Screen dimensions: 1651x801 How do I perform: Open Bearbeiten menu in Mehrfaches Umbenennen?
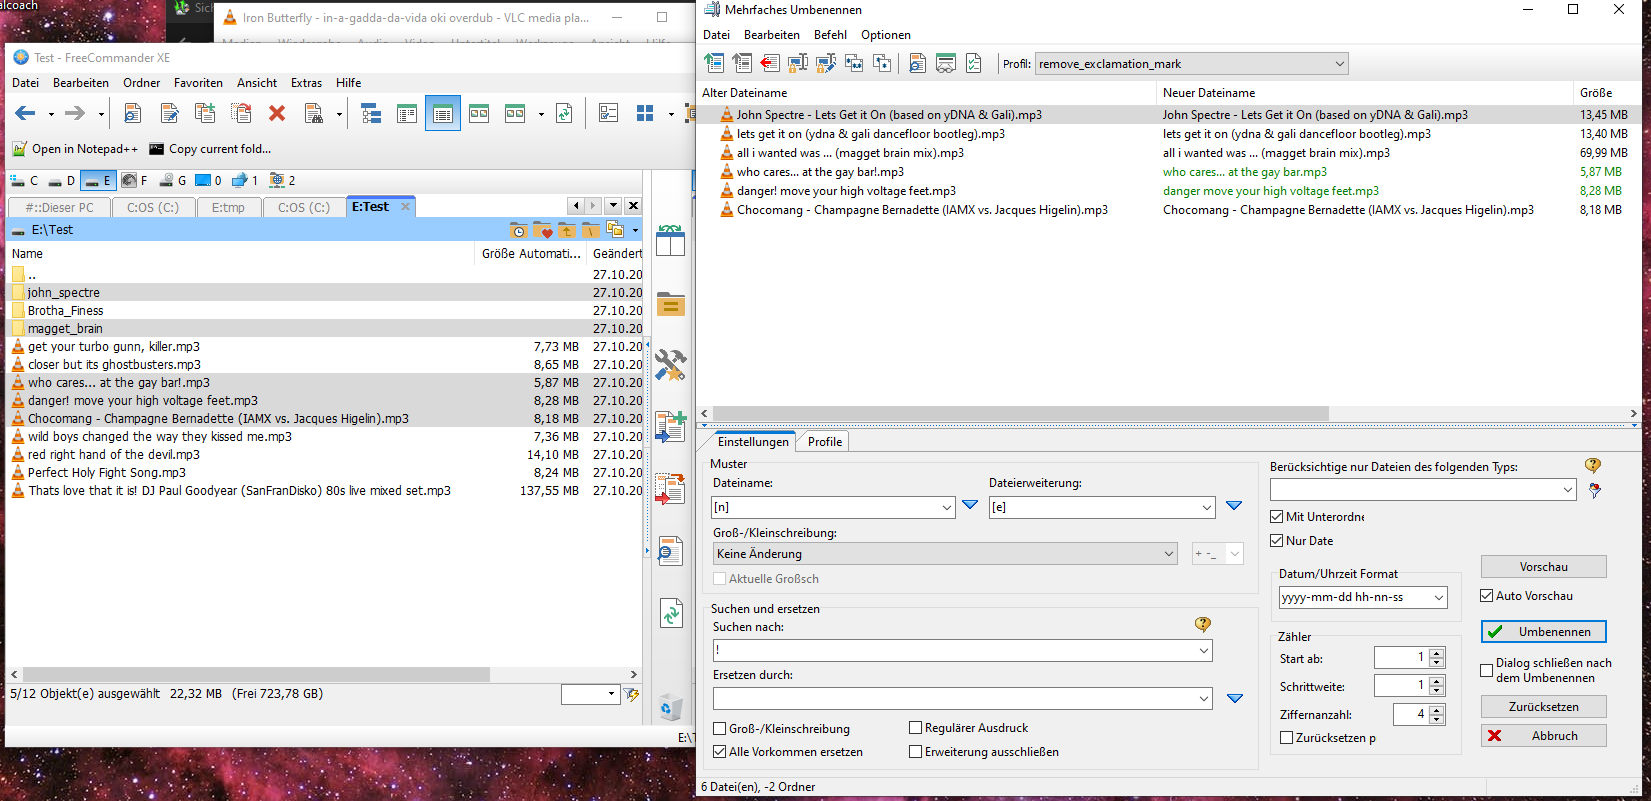[x=771, y=35]
